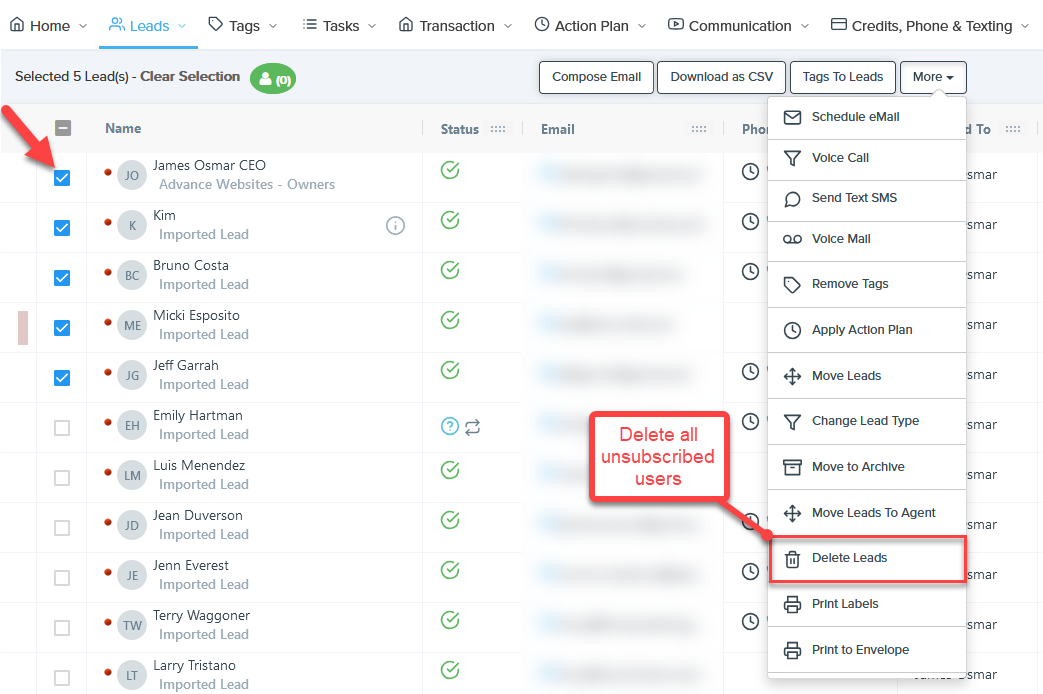Click the green selected leads count badge
Viewport: 1043px width, 694px height.
click(x=273, y=79)
